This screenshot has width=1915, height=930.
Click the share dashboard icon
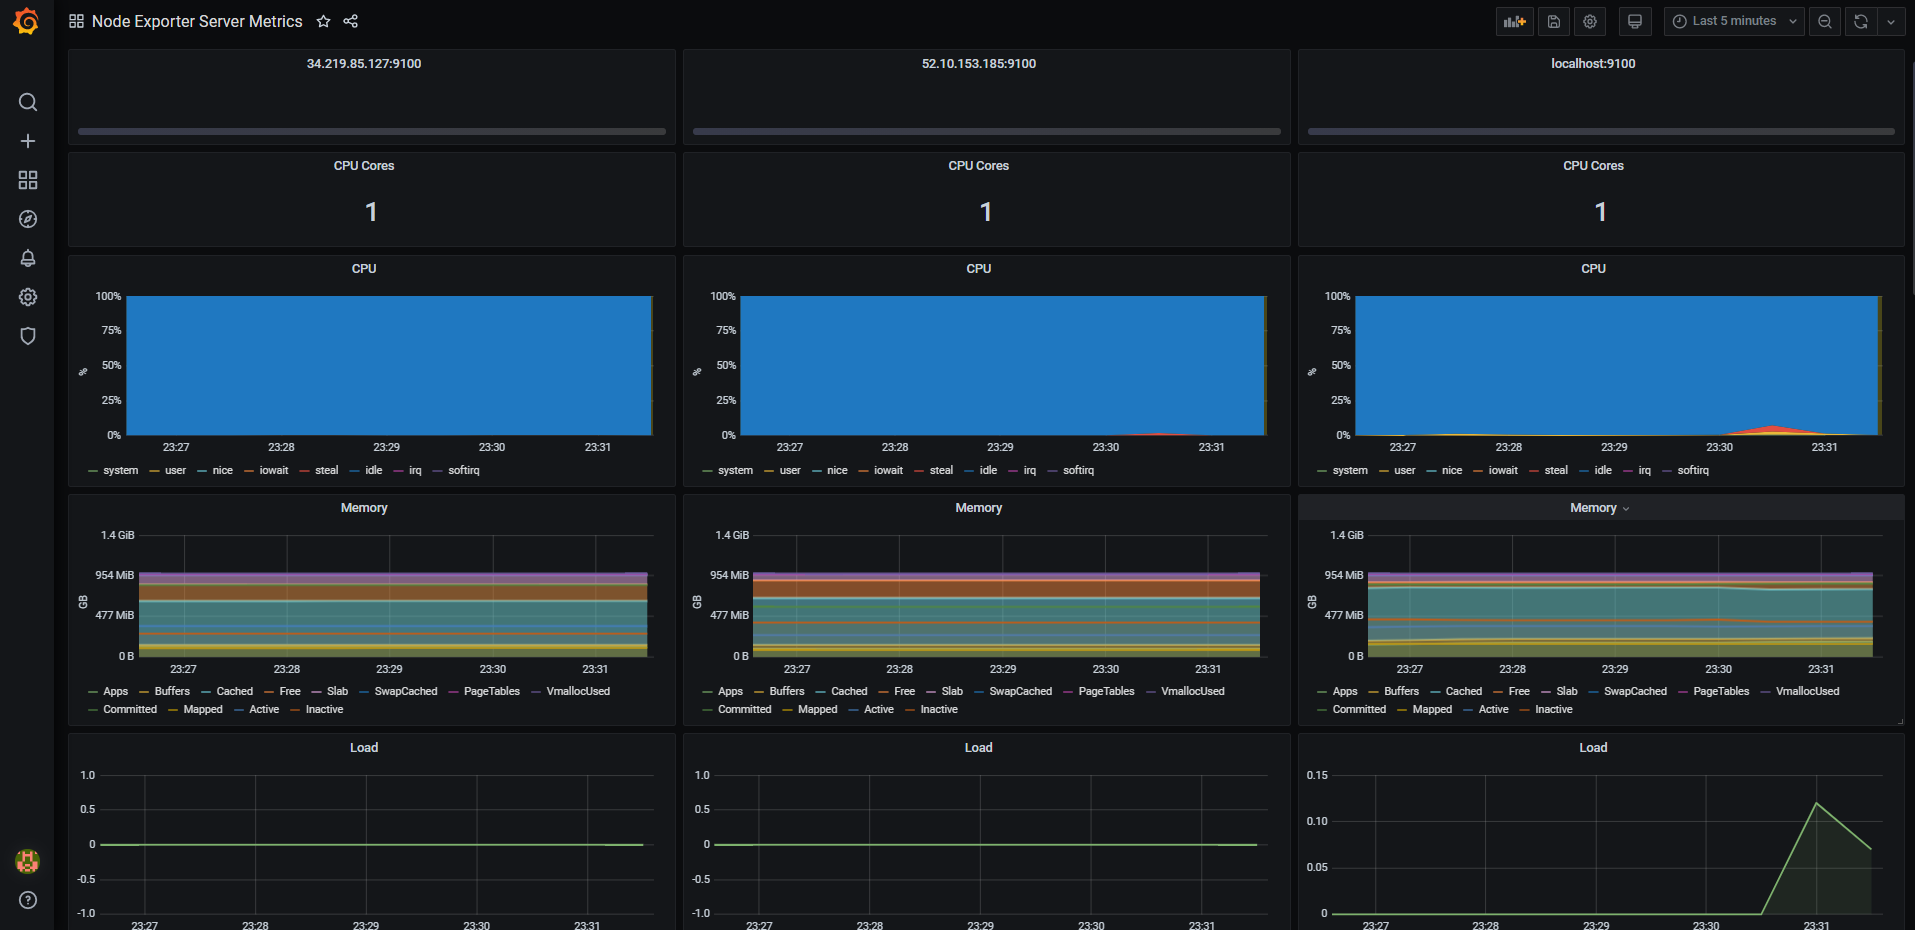click(350, 21)
